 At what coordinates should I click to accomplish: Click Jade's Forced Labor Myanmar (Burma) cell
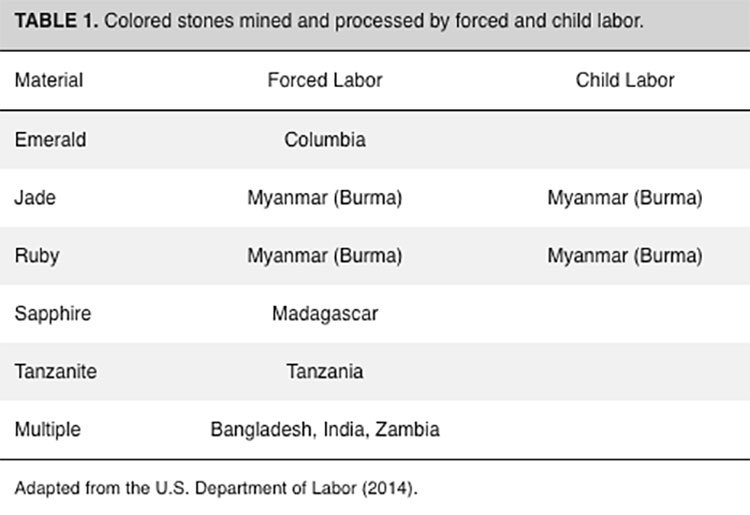(x=325, y=197)
